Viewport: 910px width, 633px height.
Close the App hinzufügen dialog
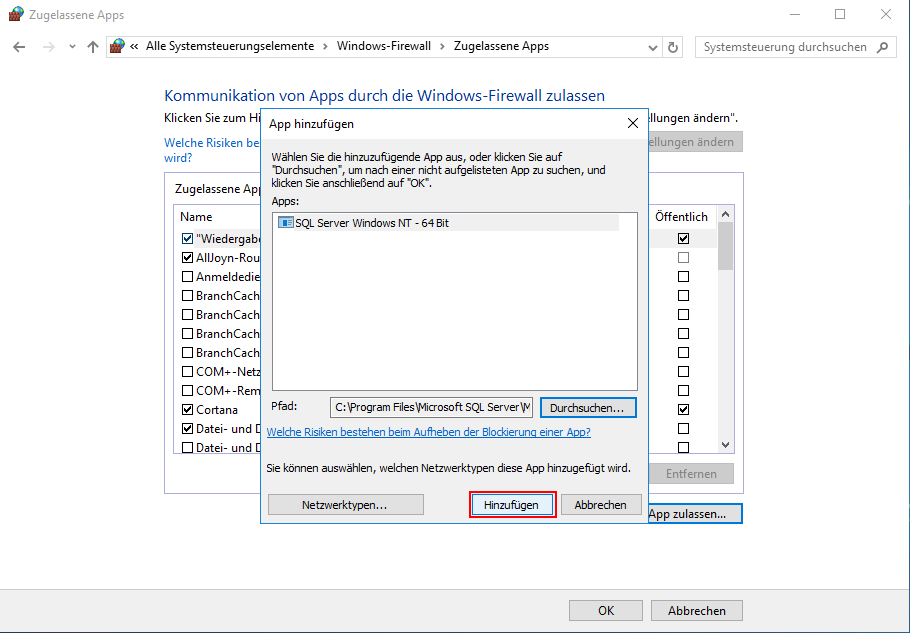point(633,123)
